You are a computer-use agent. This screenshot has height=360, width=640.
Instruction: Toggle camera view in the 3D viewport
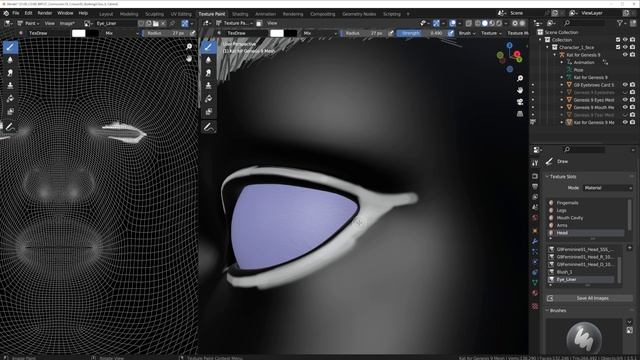pyautogui.click(x=520, y=102)
